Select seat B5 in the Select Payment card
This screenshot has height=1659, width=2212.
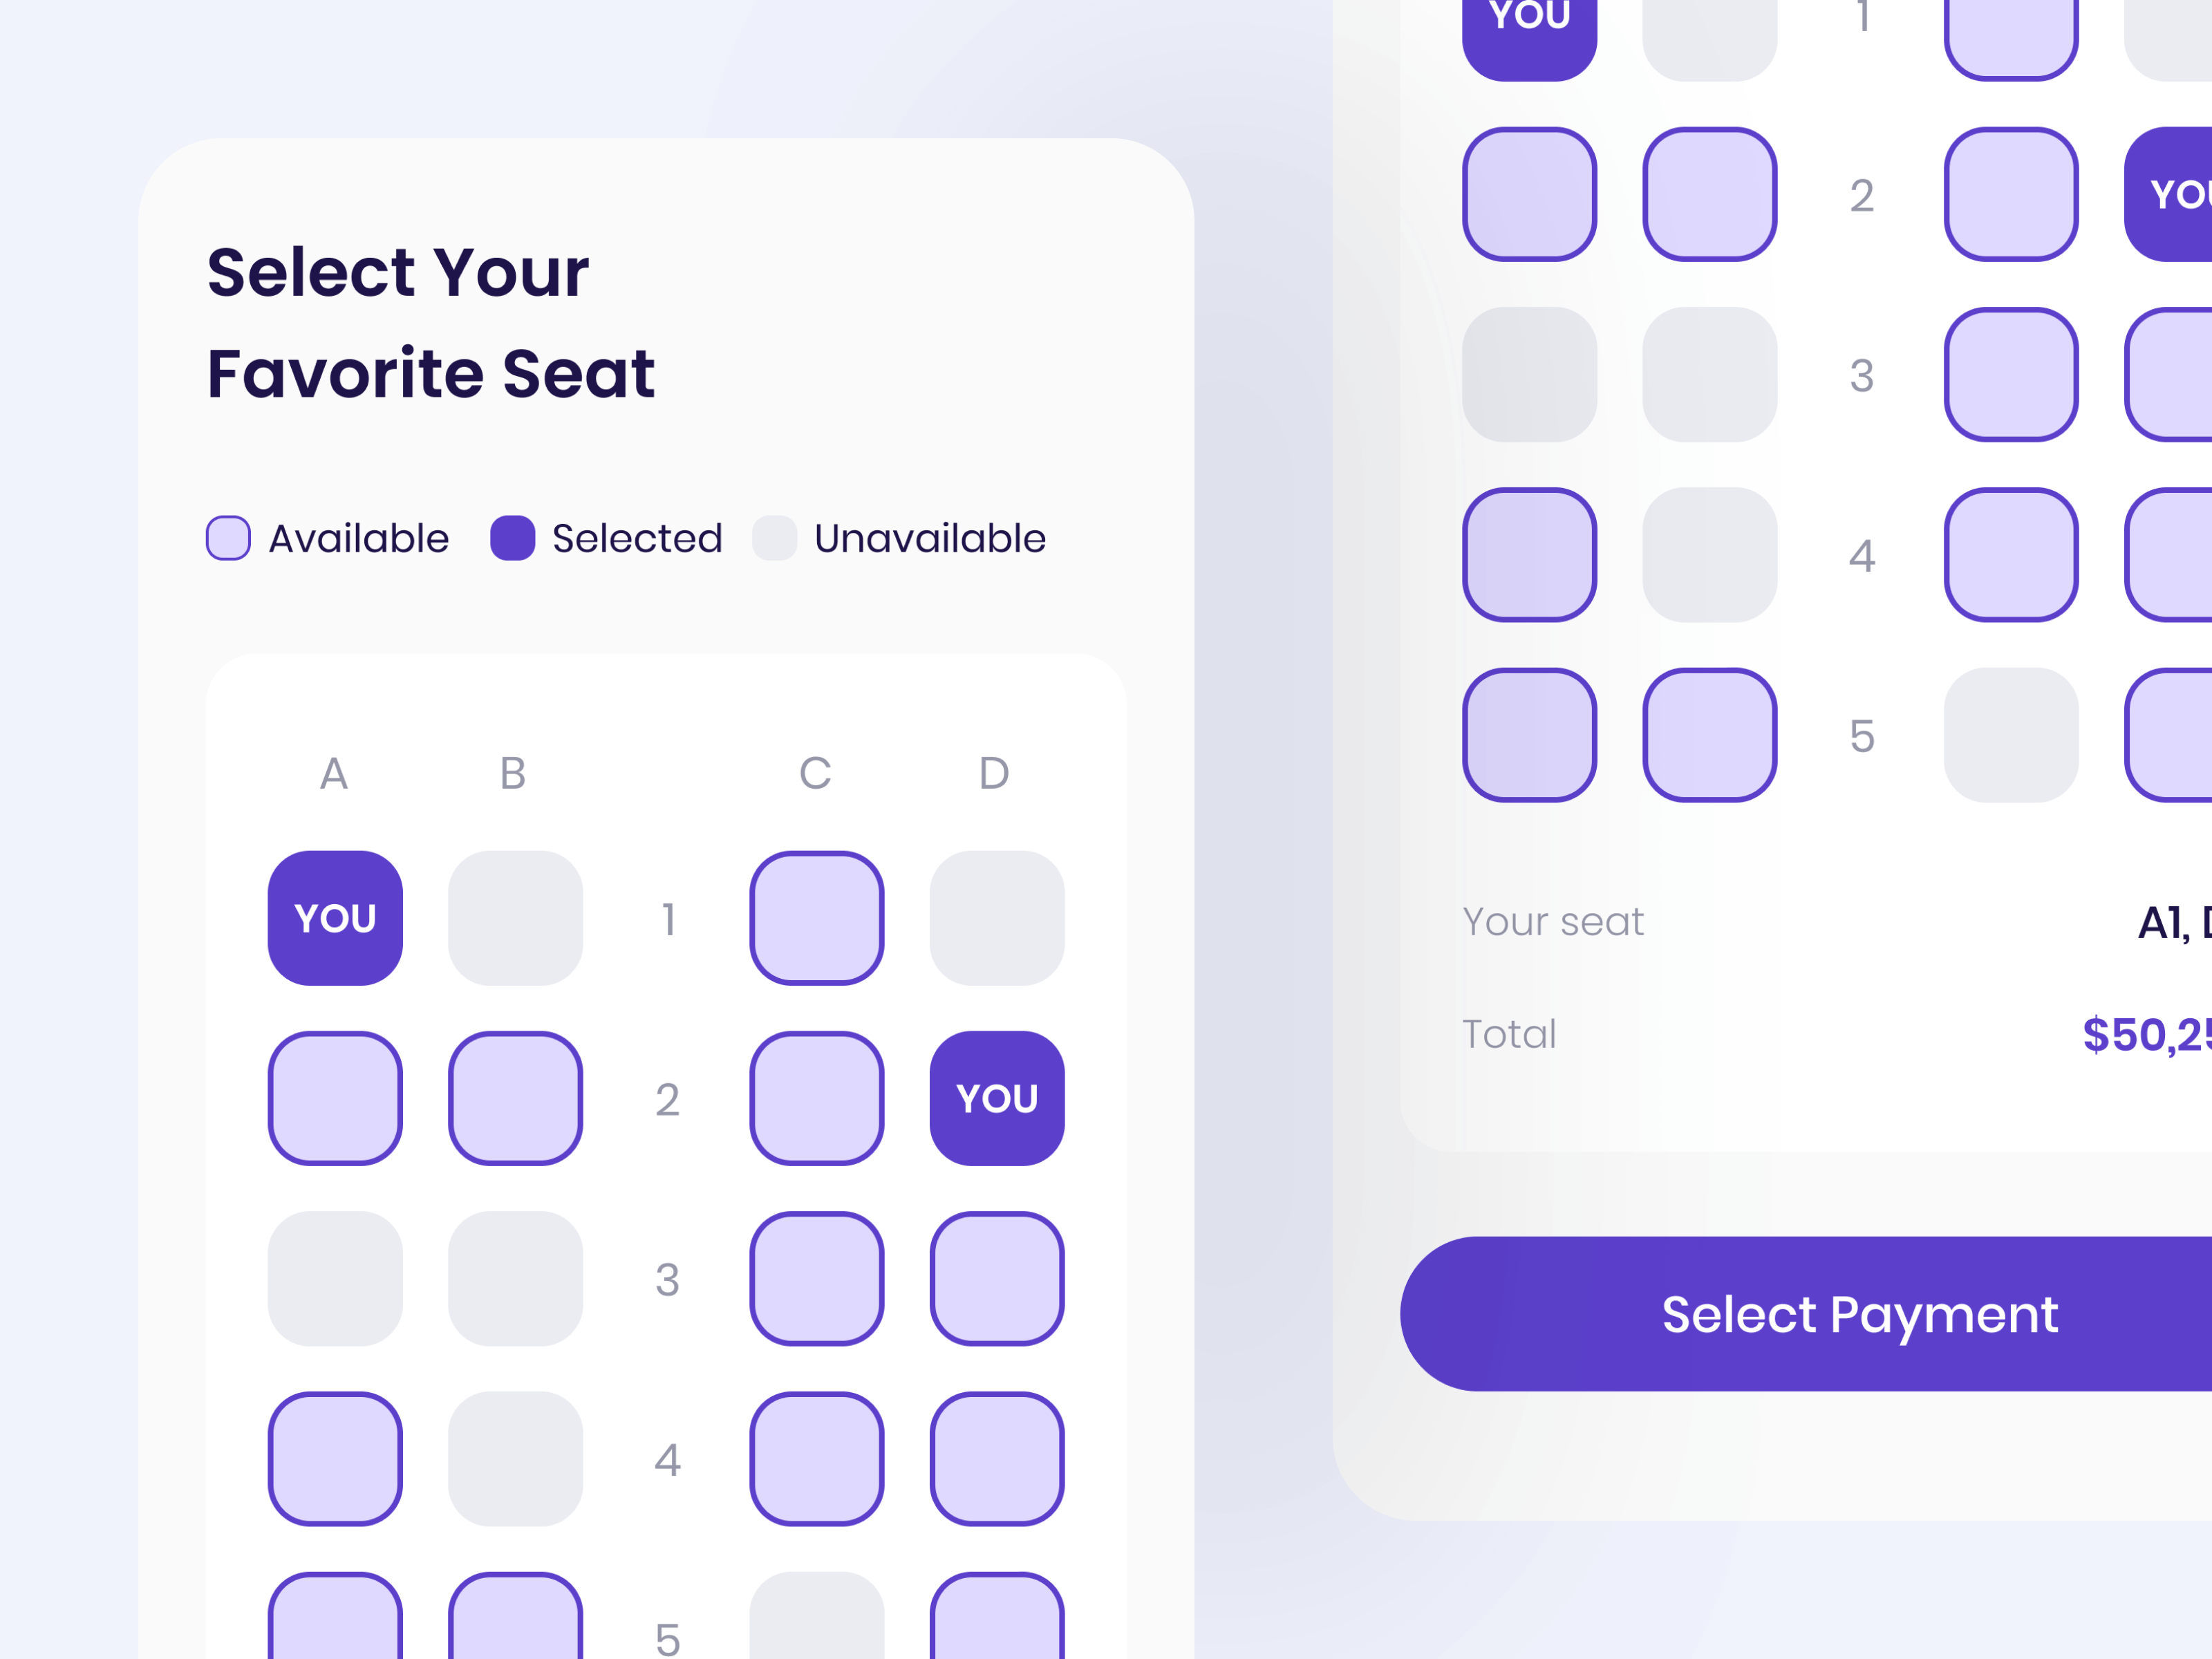click(x=1710, y=735)
